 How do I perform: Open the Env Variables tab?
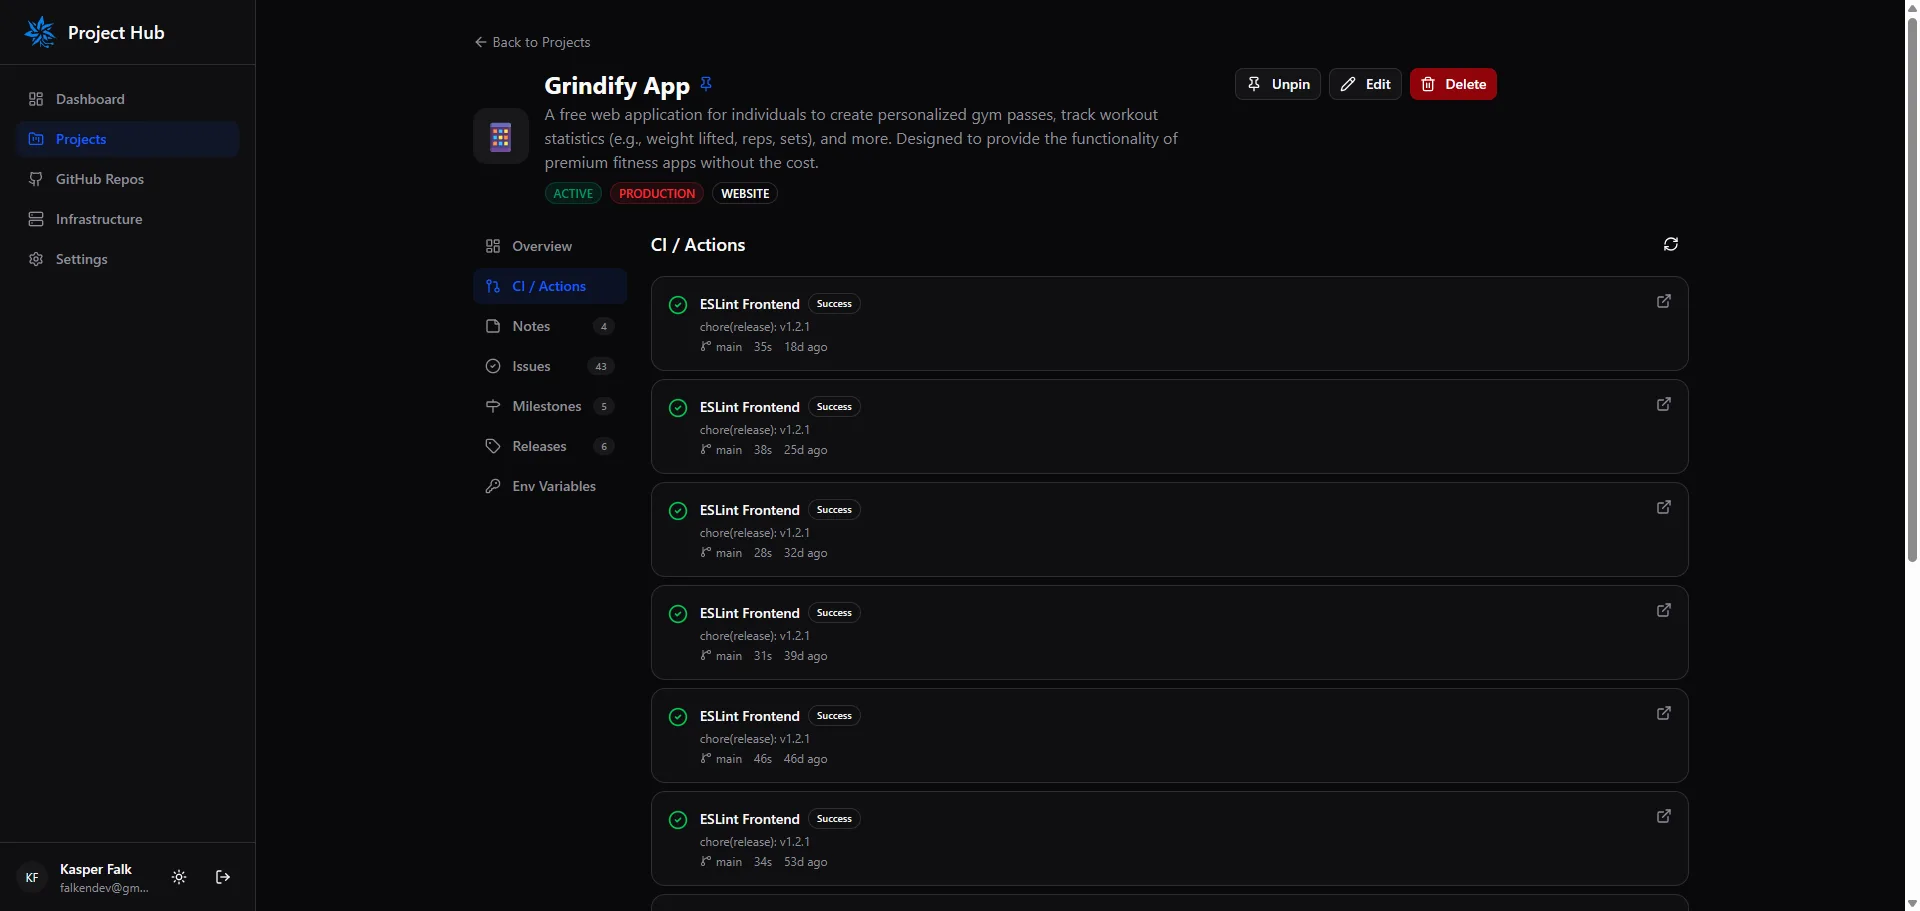(550, 486)
